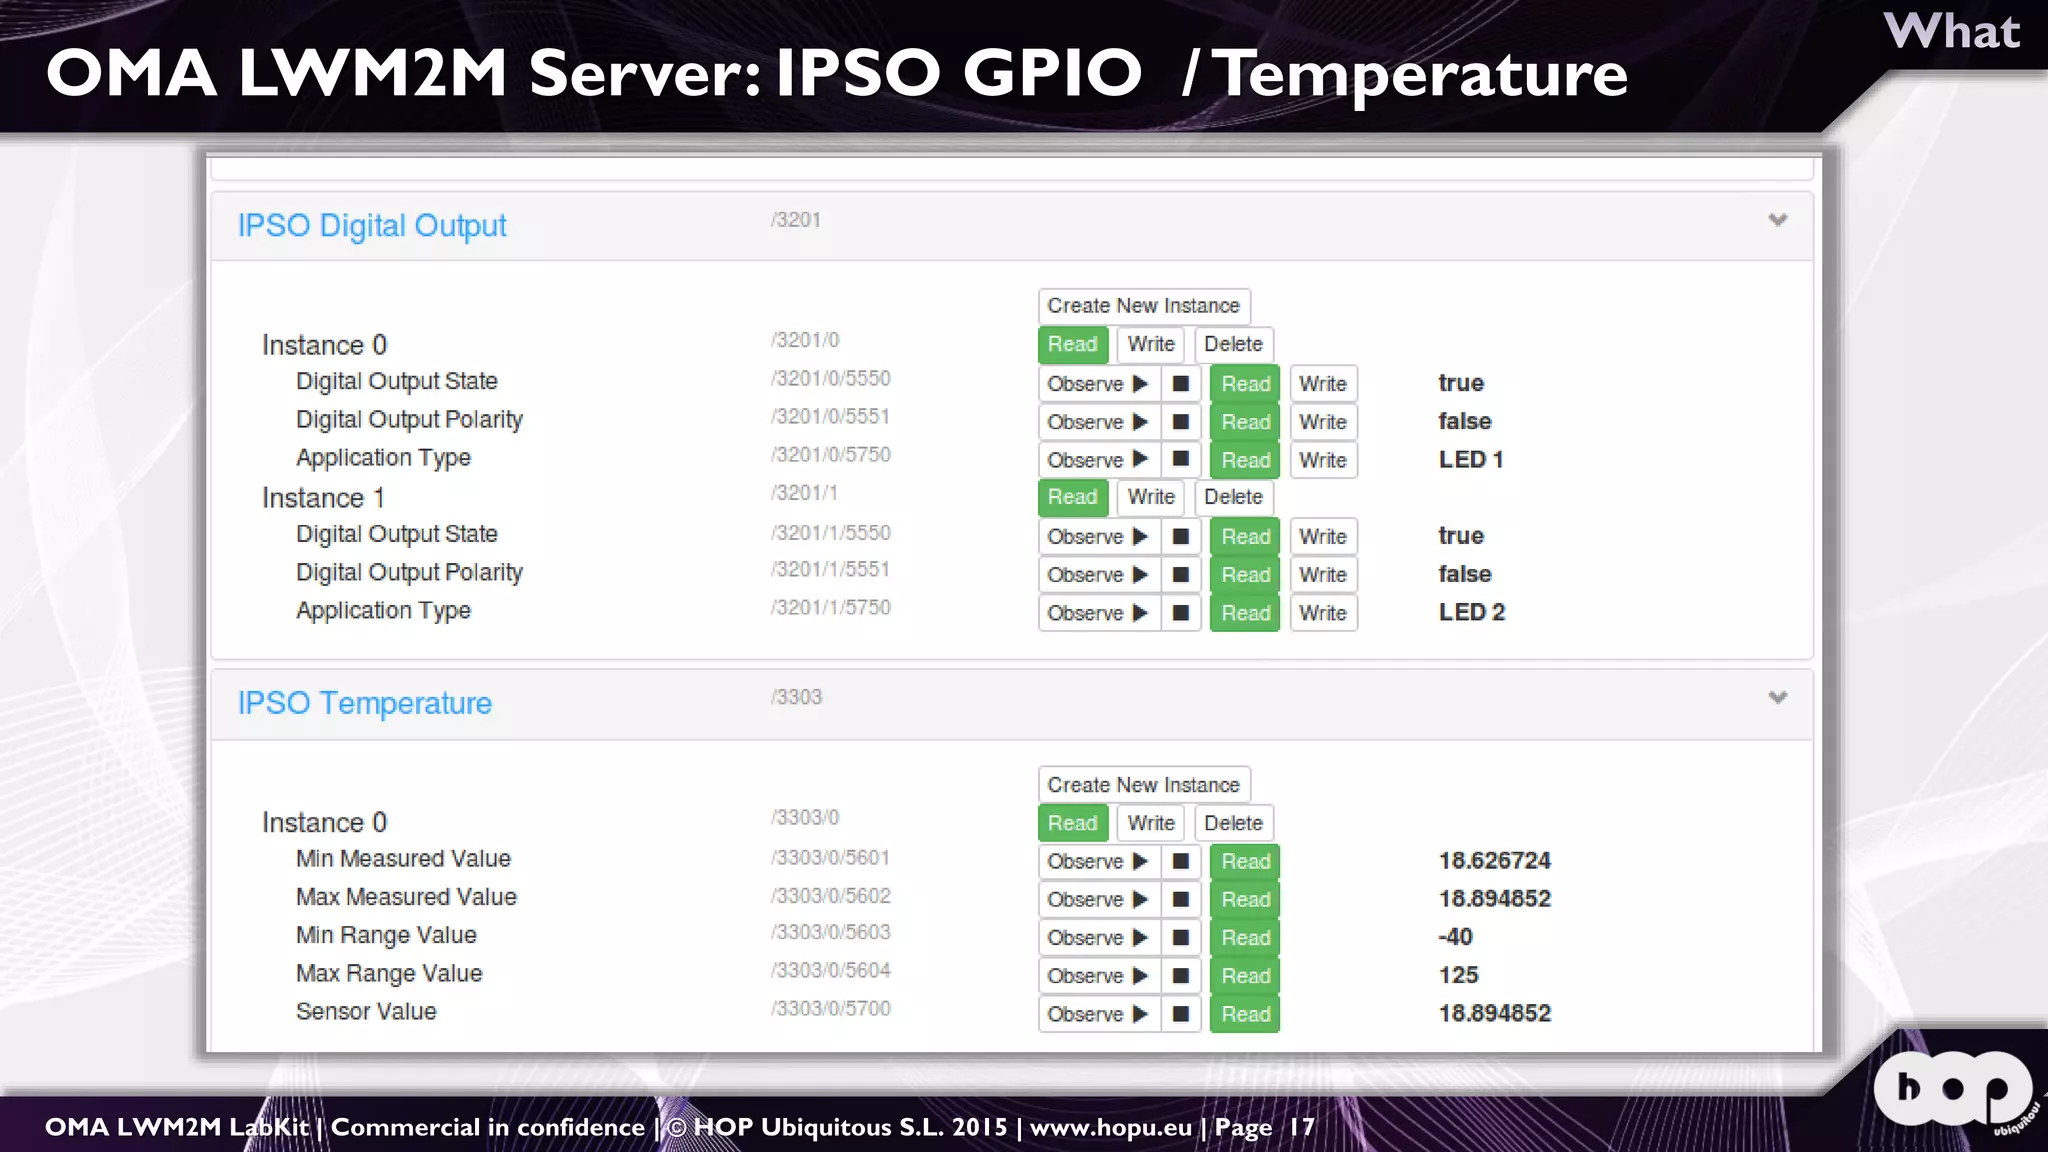Start Observe on Digital Output Polarity /3201/0/5551
The height and width of the screenshot is (1152, 2048).
[1099, 422]
